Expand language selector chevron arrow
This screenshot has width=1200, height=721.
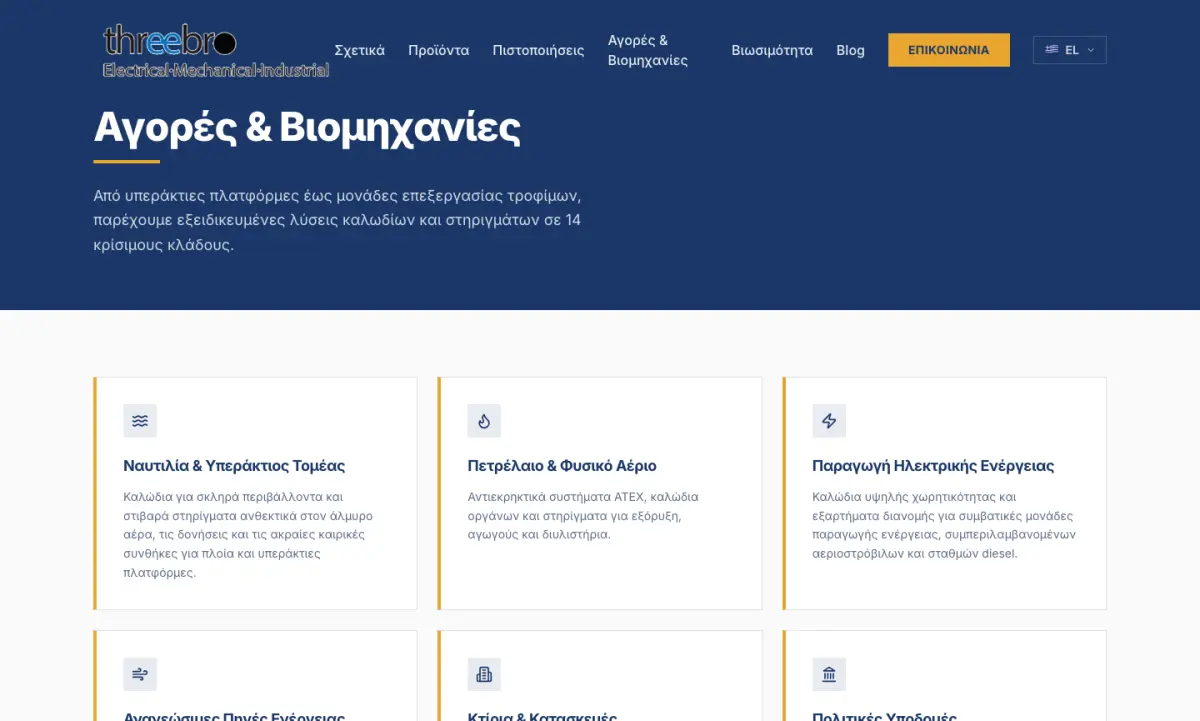pyautogui.click(x=1091, y=50)
